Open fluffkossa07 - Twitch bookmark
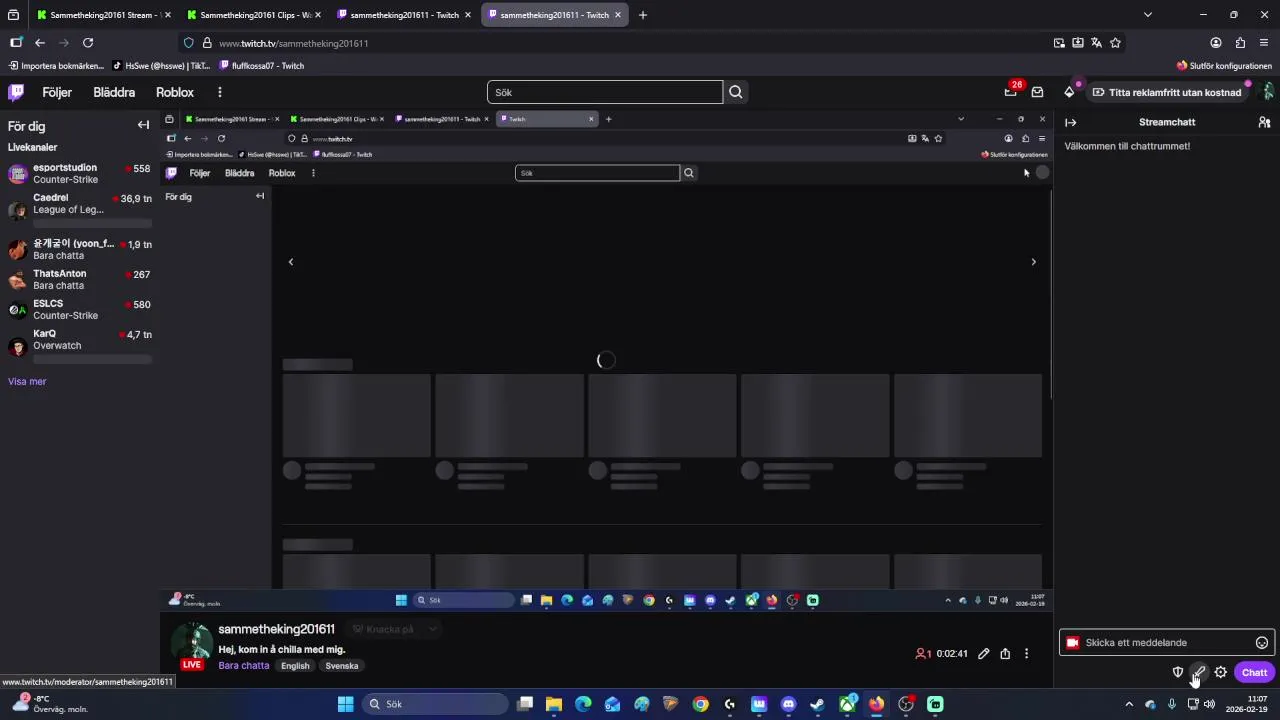This screenshot has width=1280, height=720. coord(262,66)
